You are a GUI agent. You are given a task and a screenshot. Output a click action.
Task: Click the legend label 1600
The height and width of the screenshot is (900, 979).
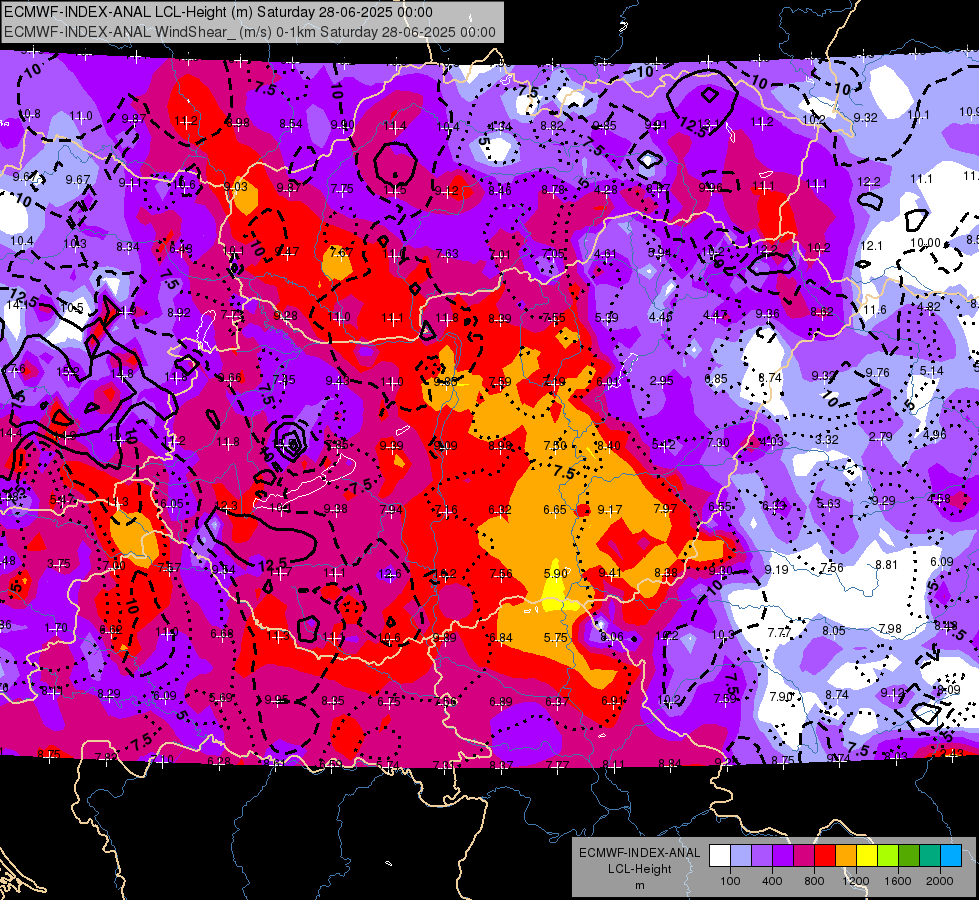coord(898,881)
